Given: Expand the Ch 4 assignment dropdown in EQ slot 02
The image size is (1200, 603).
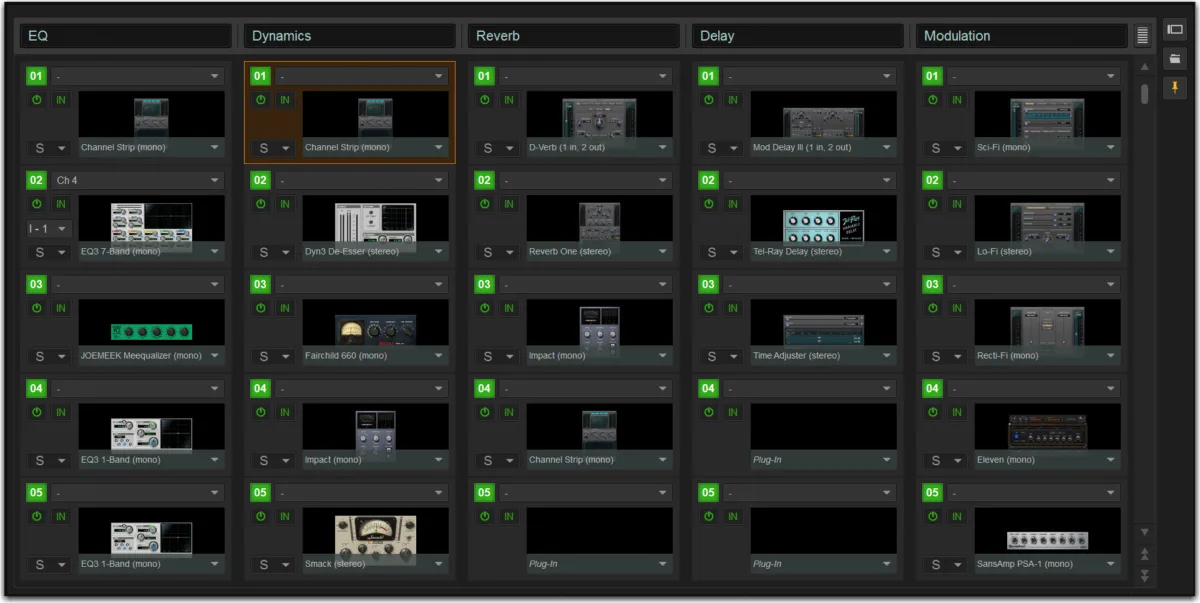Looking at the screenshot, I should pos(138,180).
